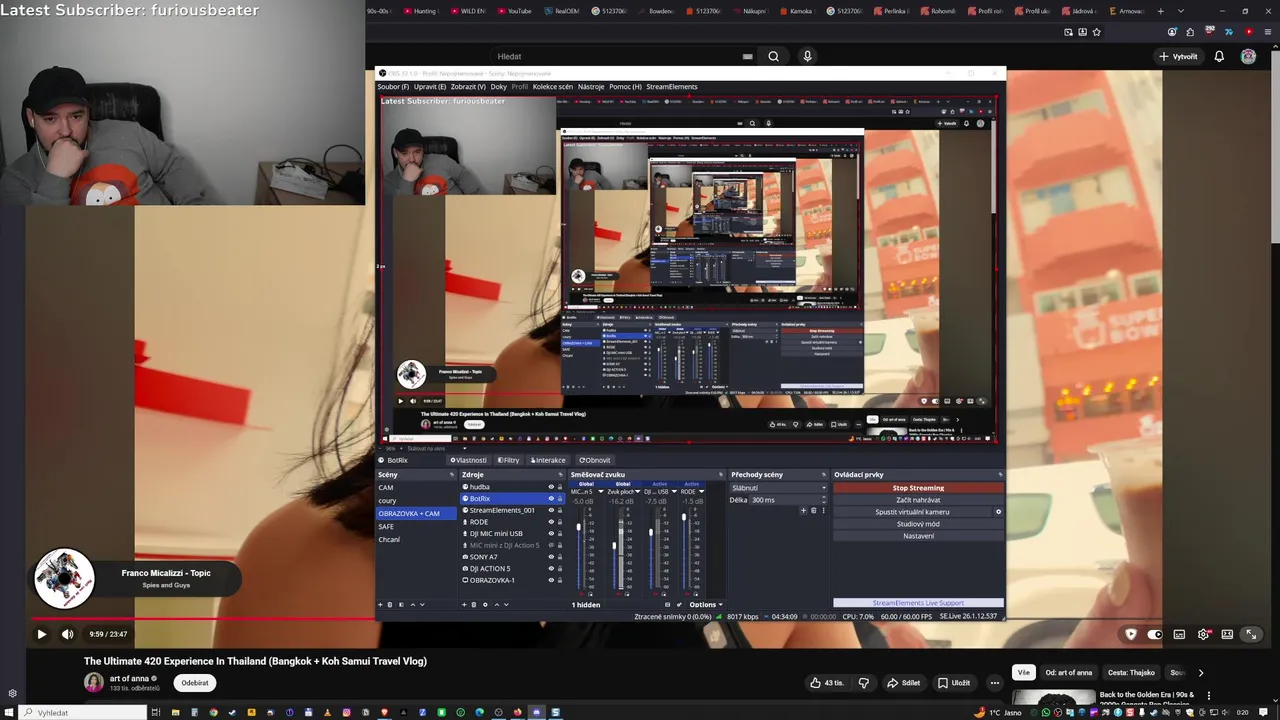
Task: Switch to theater mode in player
Action: [1227, 634]
